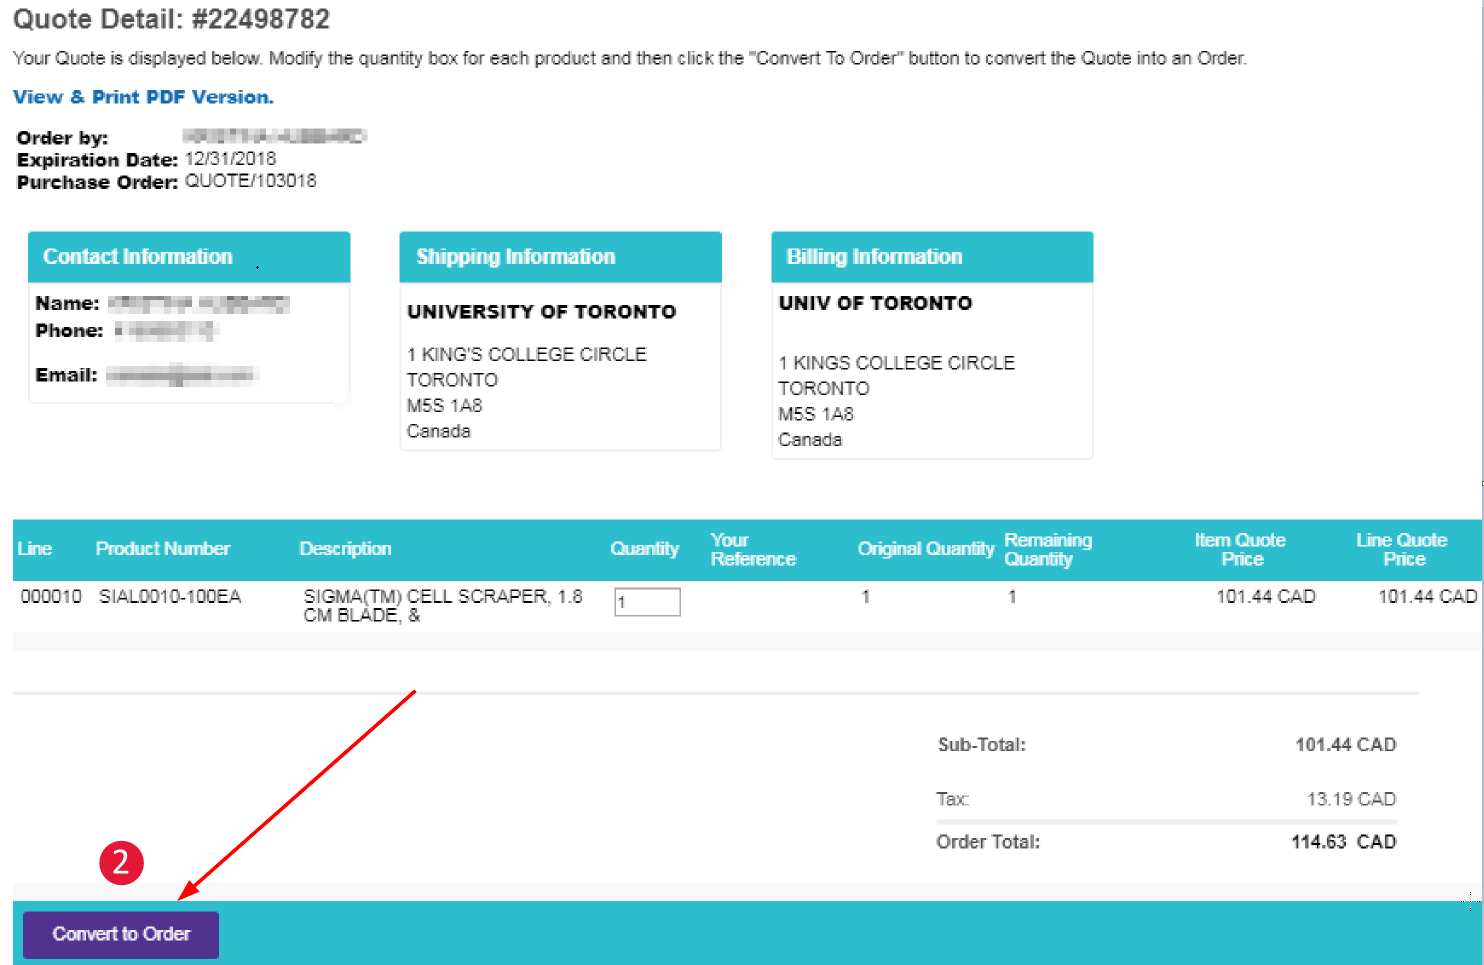Click the purchase order value QUOTE/103018

coord(250,181)
